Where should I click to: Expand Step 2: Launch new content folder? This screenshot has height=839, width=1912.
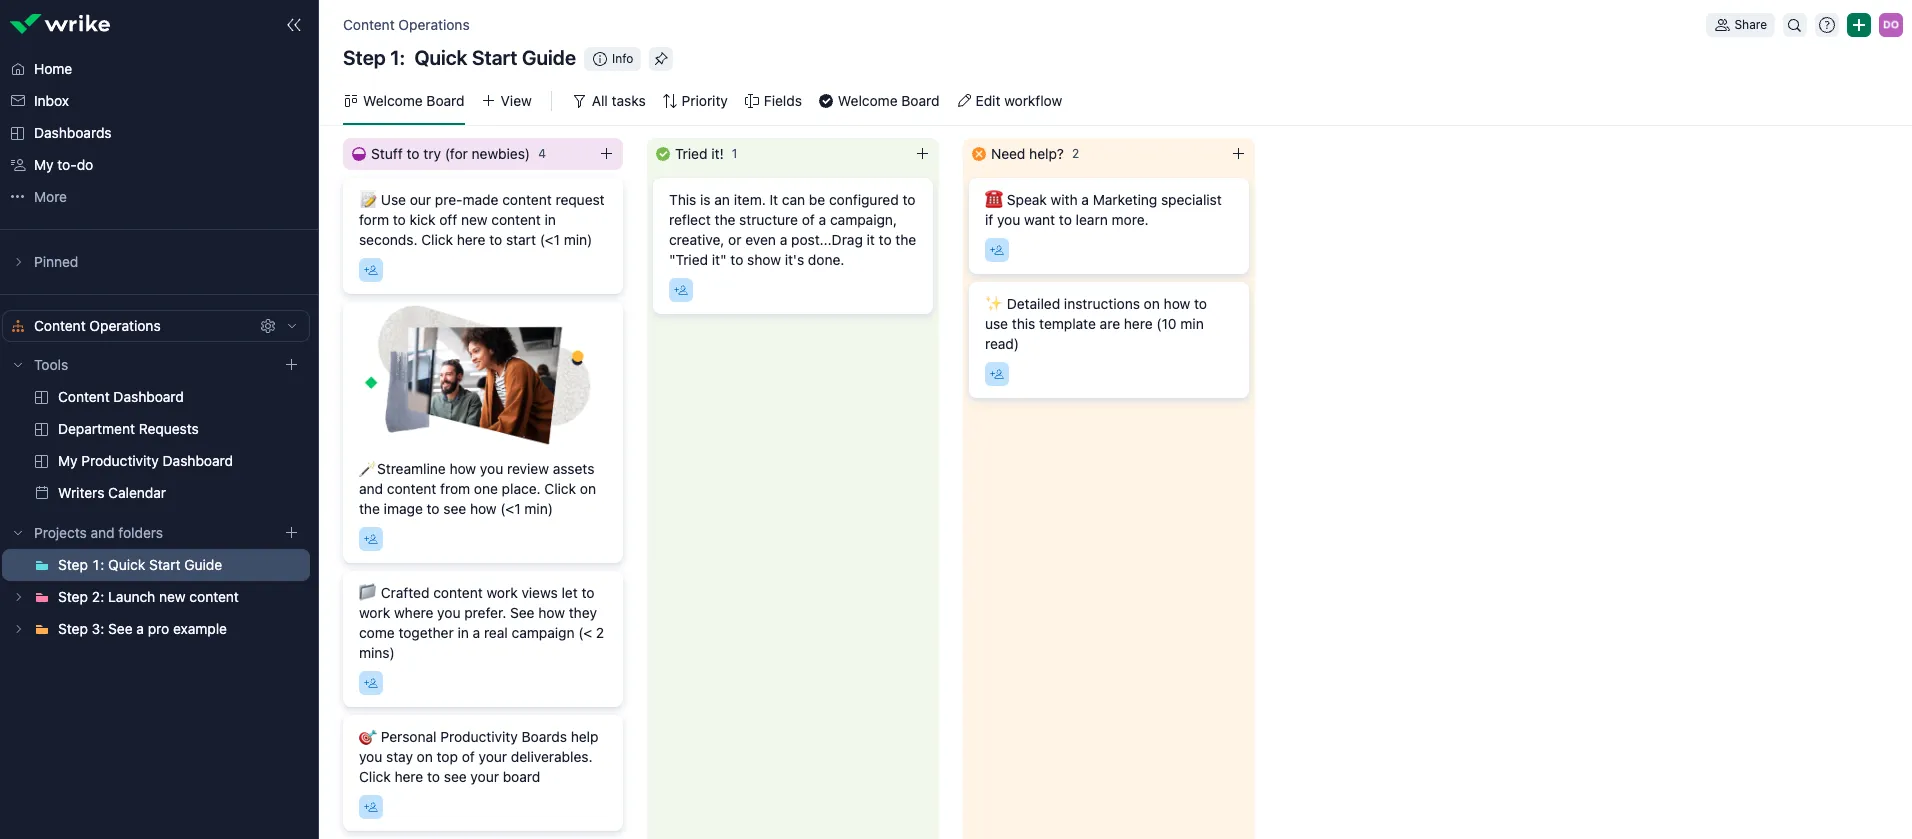pyautogui.click(x=18, y=597)
